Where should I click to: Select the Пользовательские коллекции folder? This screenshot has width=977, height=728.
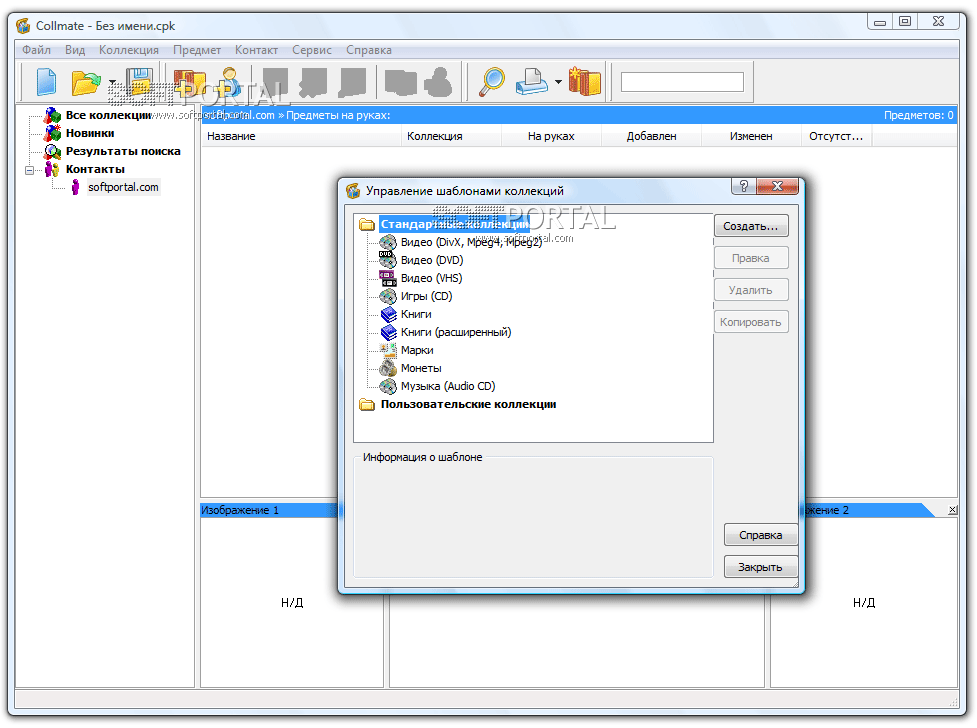pyautogui.click(x=469, y=405)
